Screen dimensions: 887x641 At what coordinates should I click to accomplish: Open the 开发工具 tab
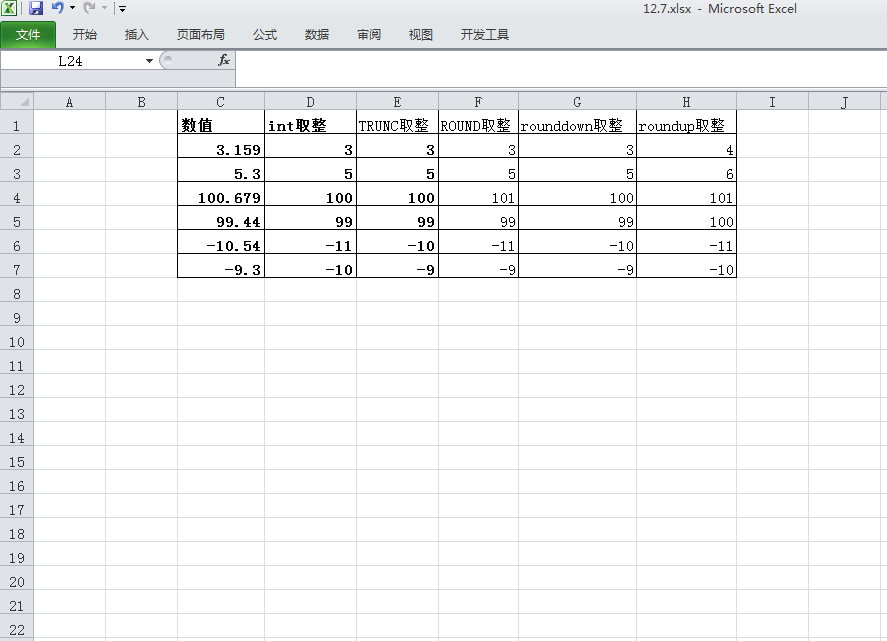pyautogui.click(x=485, y=35)
